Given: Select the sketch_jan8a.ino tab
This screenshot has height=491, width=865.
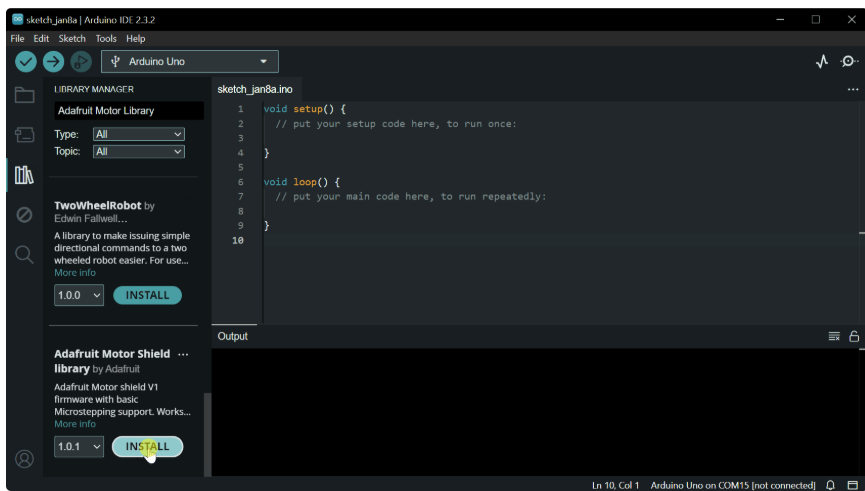Looking at the screenshot, I should click(x=255, y=89).
